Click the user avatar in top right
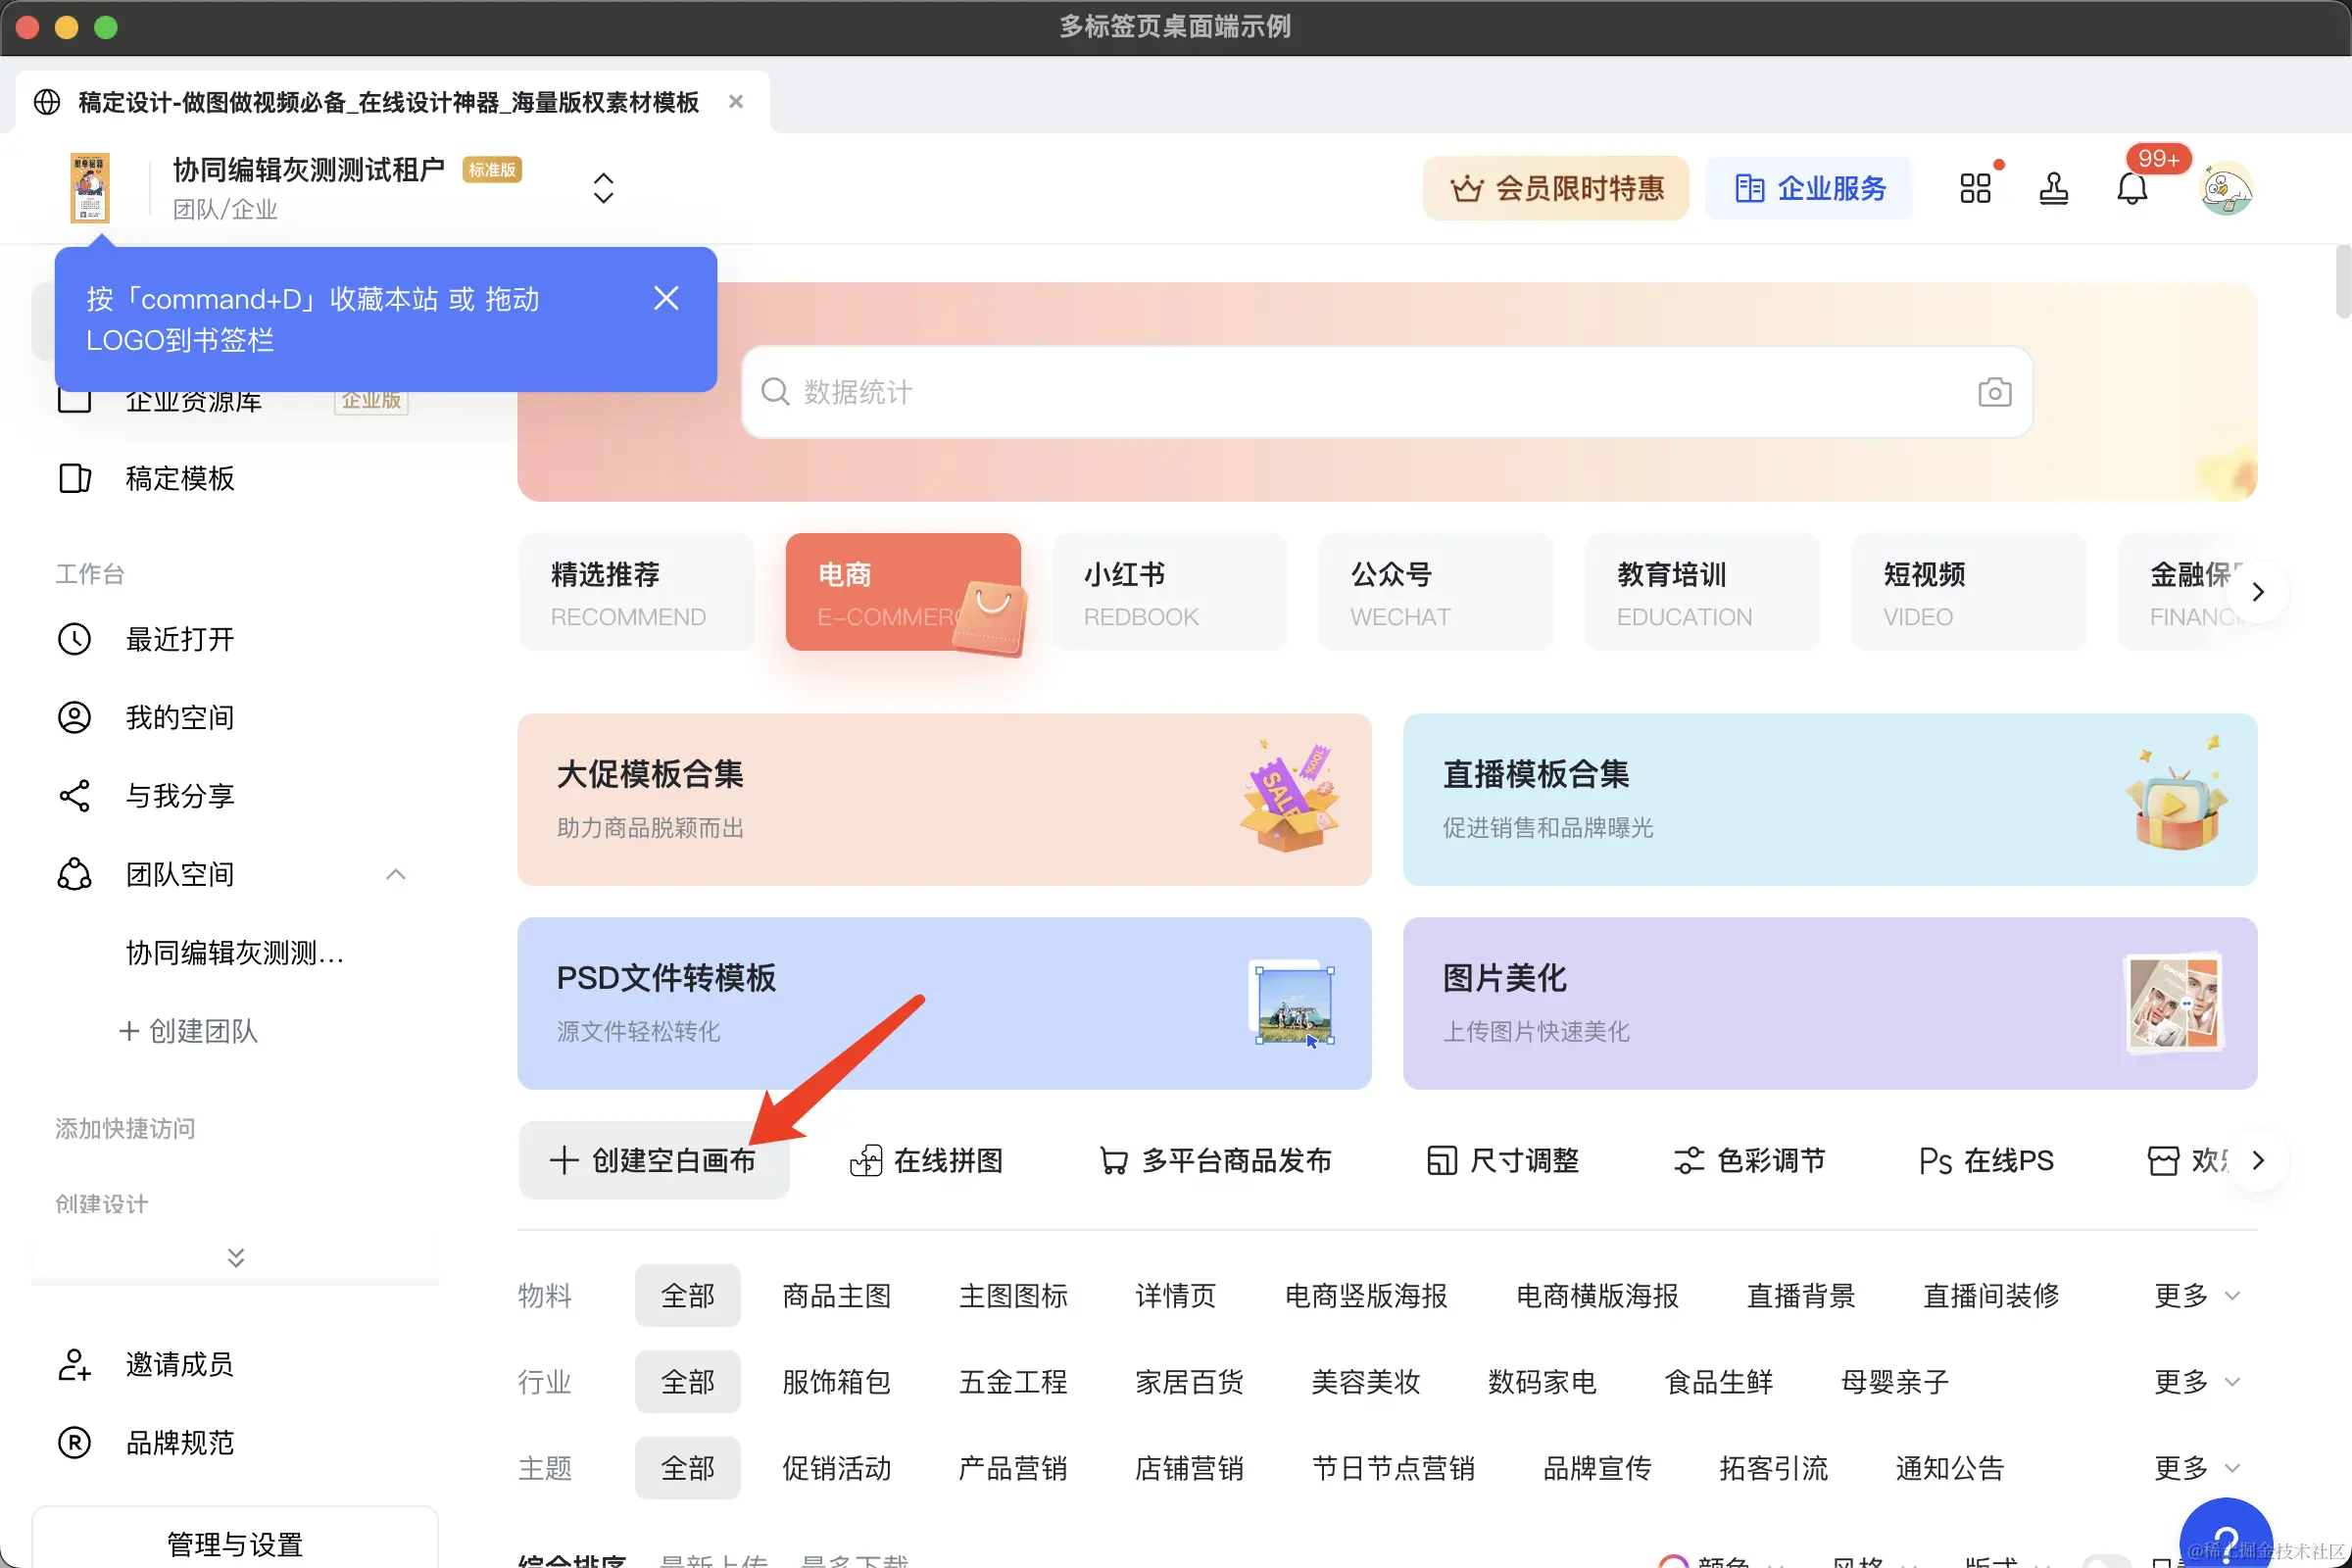The image size is (2352, 1568). 2226,188
